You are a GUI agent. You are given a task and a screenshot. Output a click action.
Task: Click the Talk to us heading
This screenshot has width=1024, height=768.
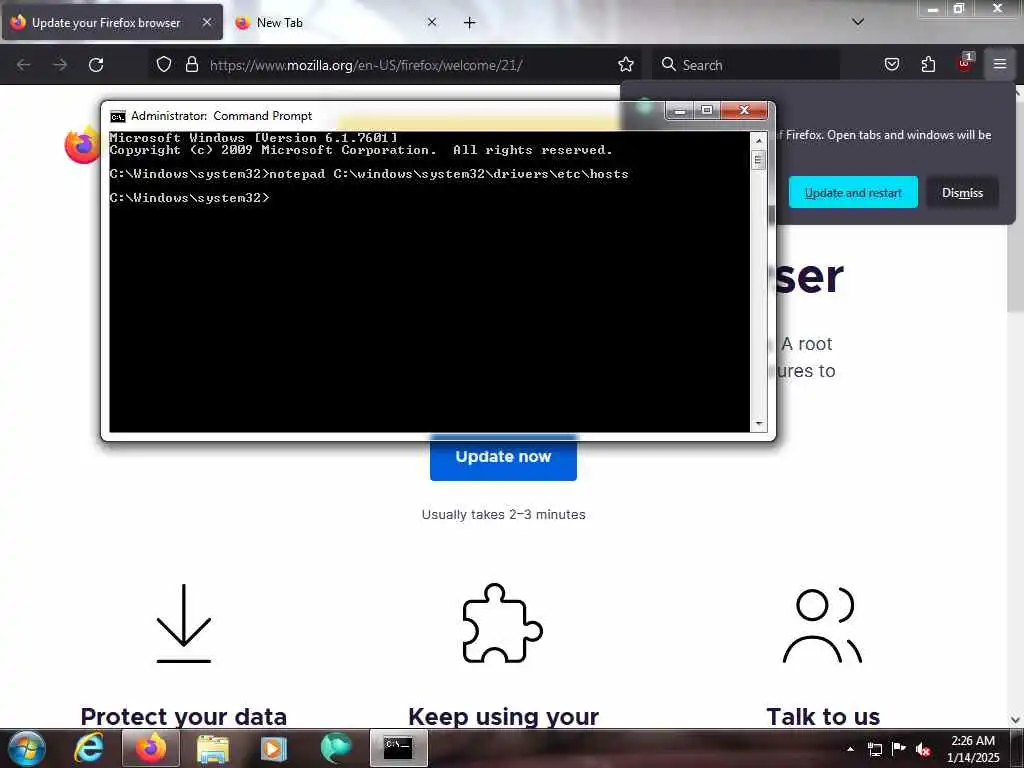(x=823, y=716)
